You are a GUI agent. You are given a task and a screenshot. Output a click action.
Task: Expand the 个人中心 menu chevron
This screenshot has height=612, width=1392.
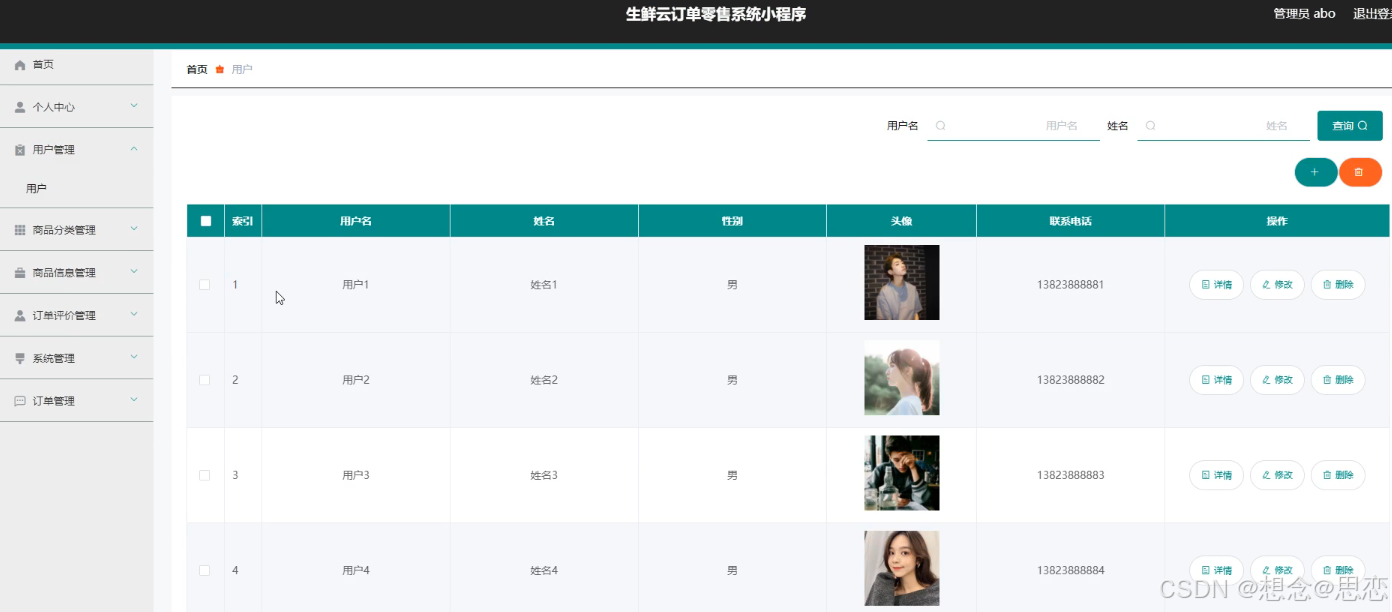coord(134,106)
